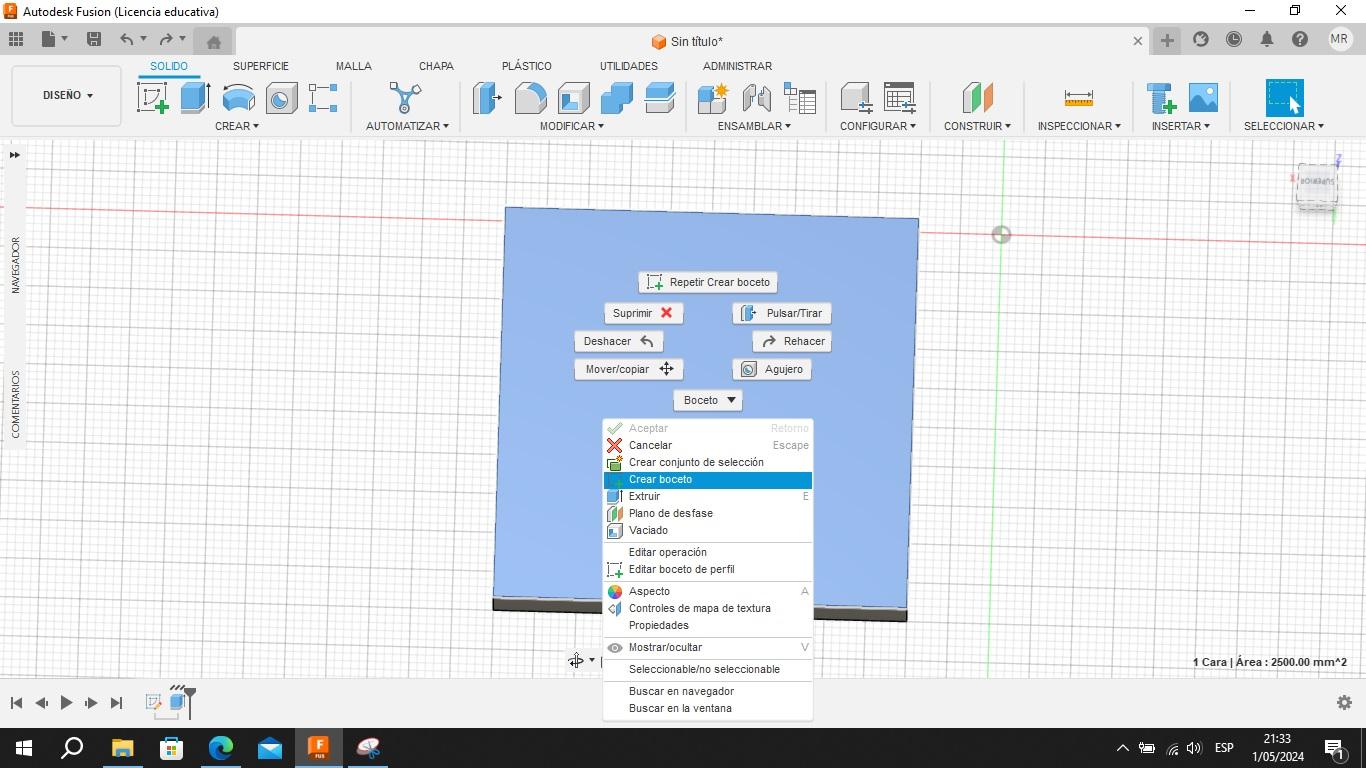The image size is (1366, 768).
Task: Select Mostrar/ocultar menu entry
Action: click(708, 647)
